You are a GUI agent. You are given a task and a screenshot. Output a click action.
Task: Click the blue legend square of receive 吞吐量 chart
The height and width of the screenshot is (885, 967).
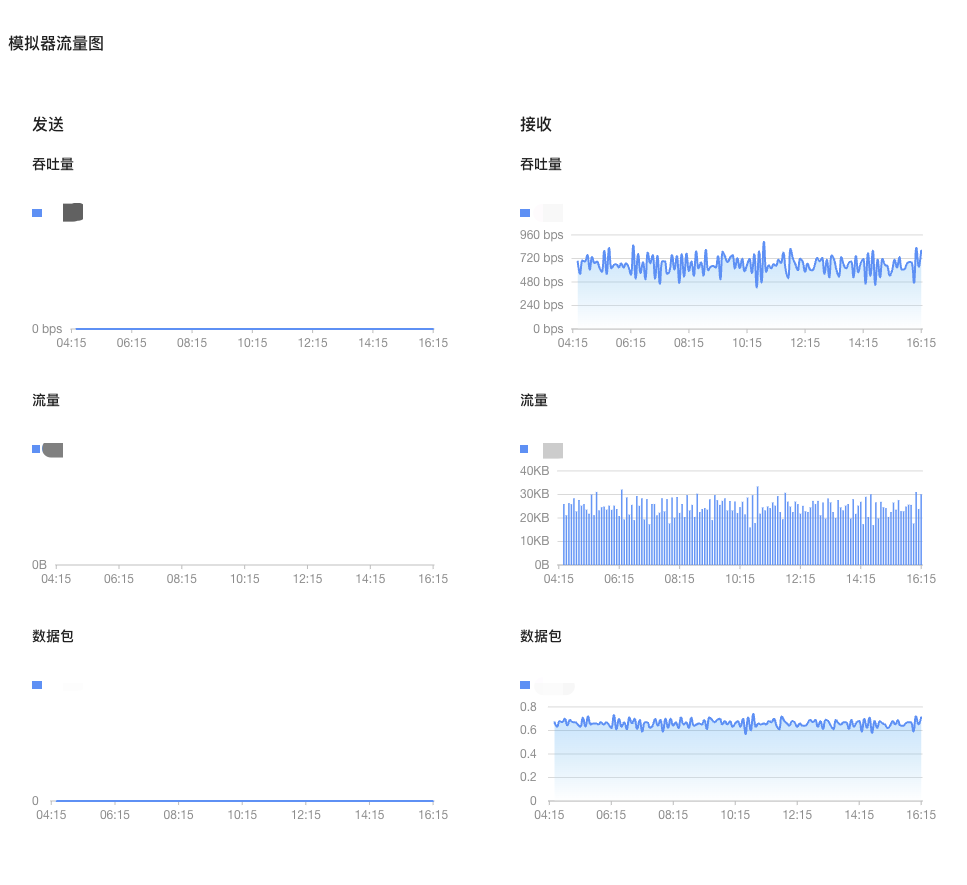point(525,213)
